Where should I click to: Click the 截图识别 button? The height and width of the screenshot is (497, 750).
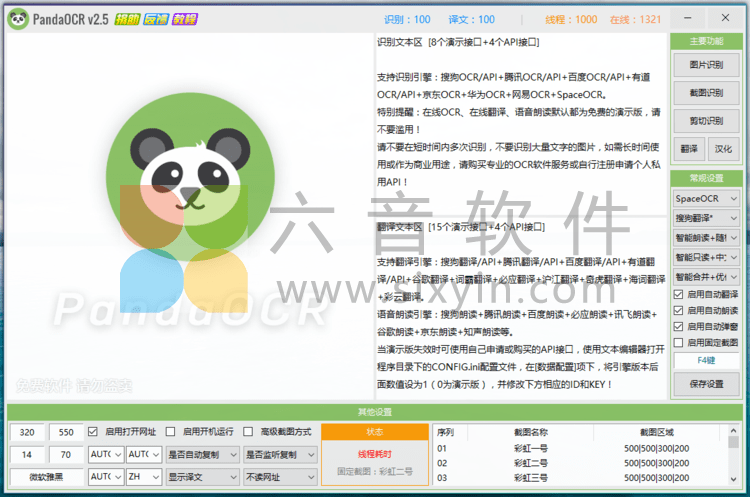(x=706, y=93)
